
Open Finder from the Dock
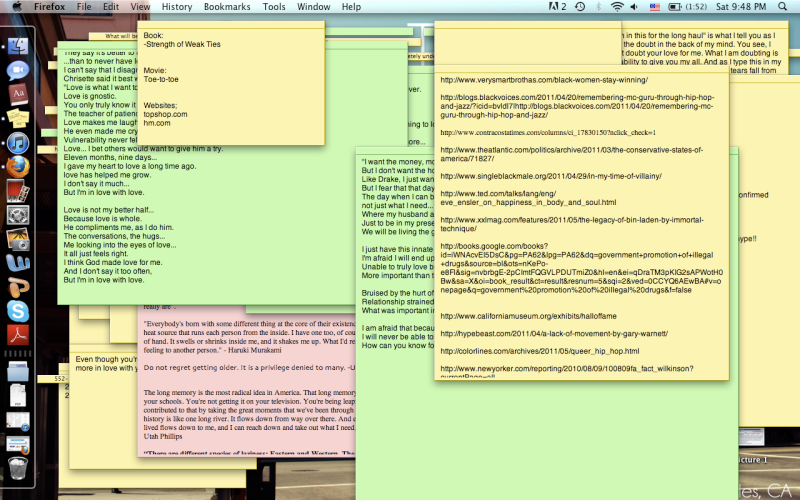point(18,46)
